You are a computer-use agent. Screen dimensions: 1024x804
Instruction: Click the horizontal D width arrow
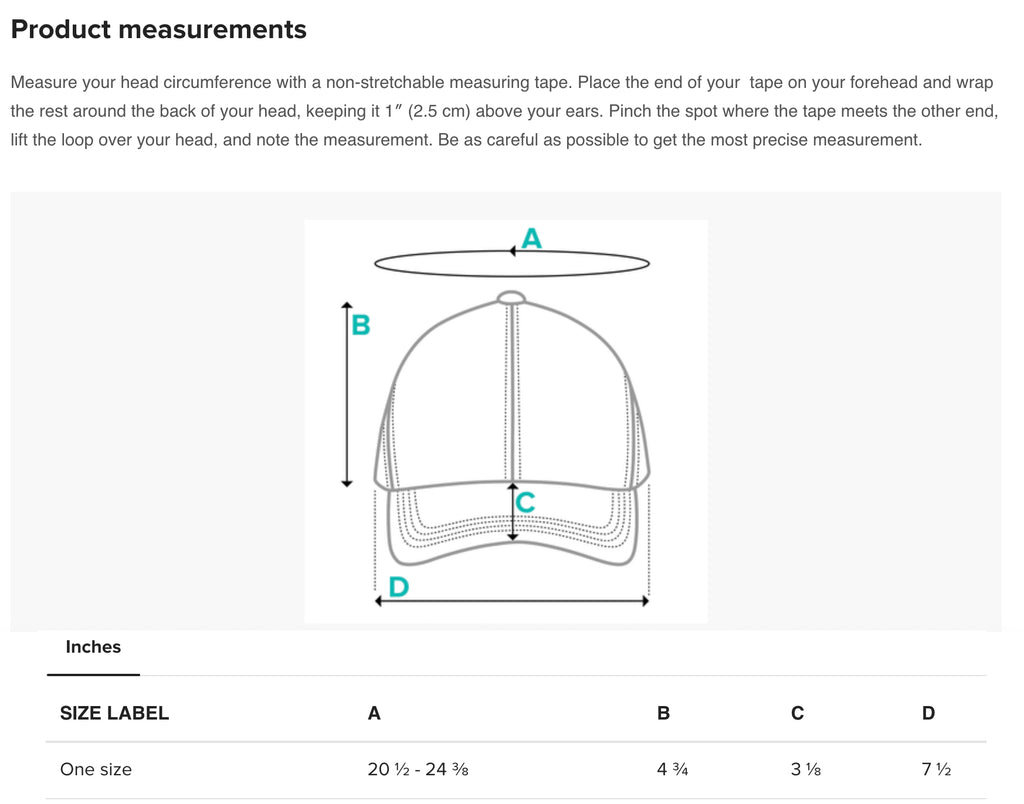click(x=512, y=601)
